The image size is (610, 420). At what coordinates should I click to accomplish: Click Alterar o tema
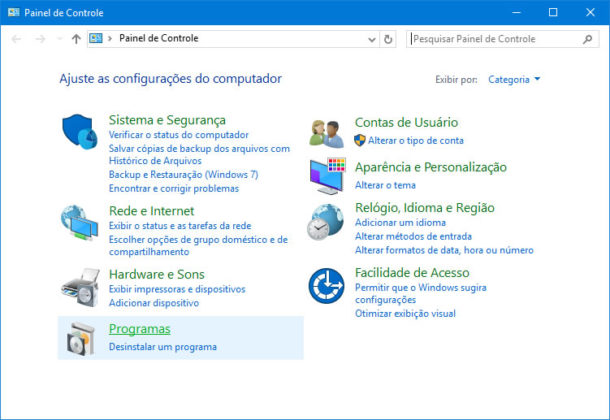click(385, 186)
